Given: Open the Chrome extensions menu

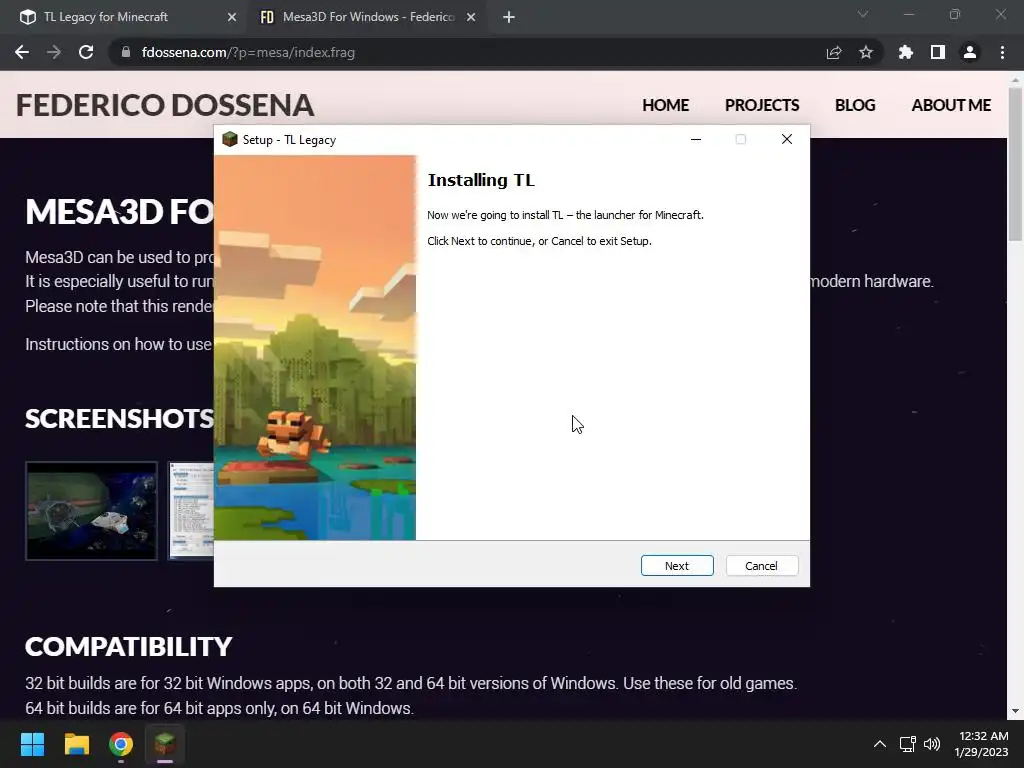Looking at the screenshot, I should [905, 52].
